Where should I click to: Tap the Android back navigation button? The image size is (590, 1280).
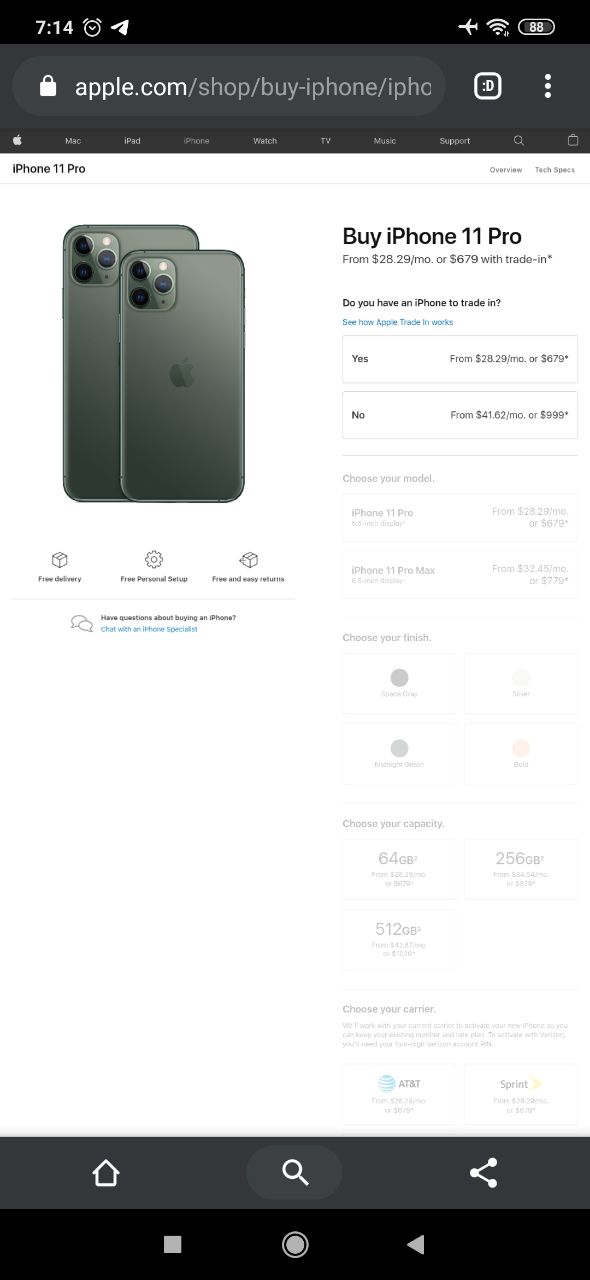click(416, 1244)
